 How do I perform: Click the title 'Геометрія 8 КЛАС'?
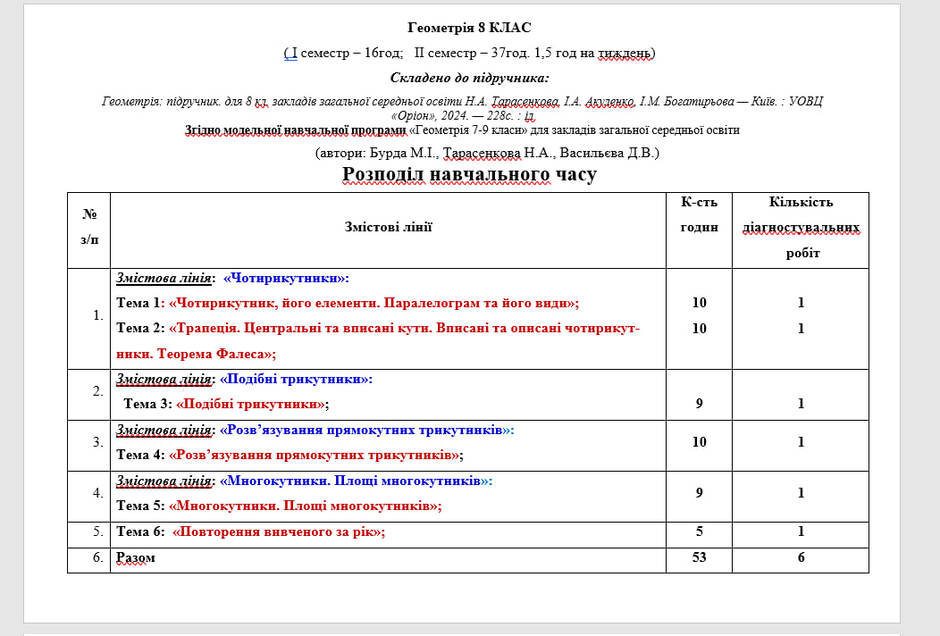(x=469, y=28)
